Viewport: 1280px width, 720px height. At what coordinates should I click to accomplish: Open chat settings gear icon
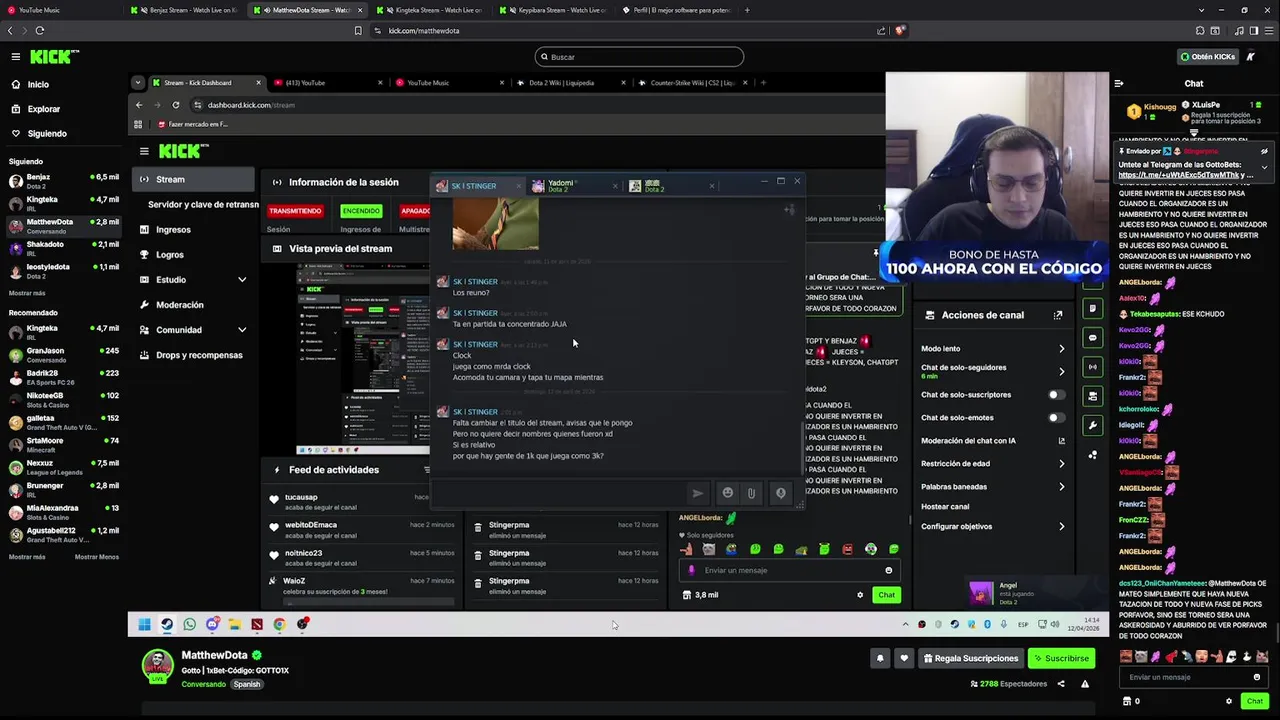coord(1229,701)
